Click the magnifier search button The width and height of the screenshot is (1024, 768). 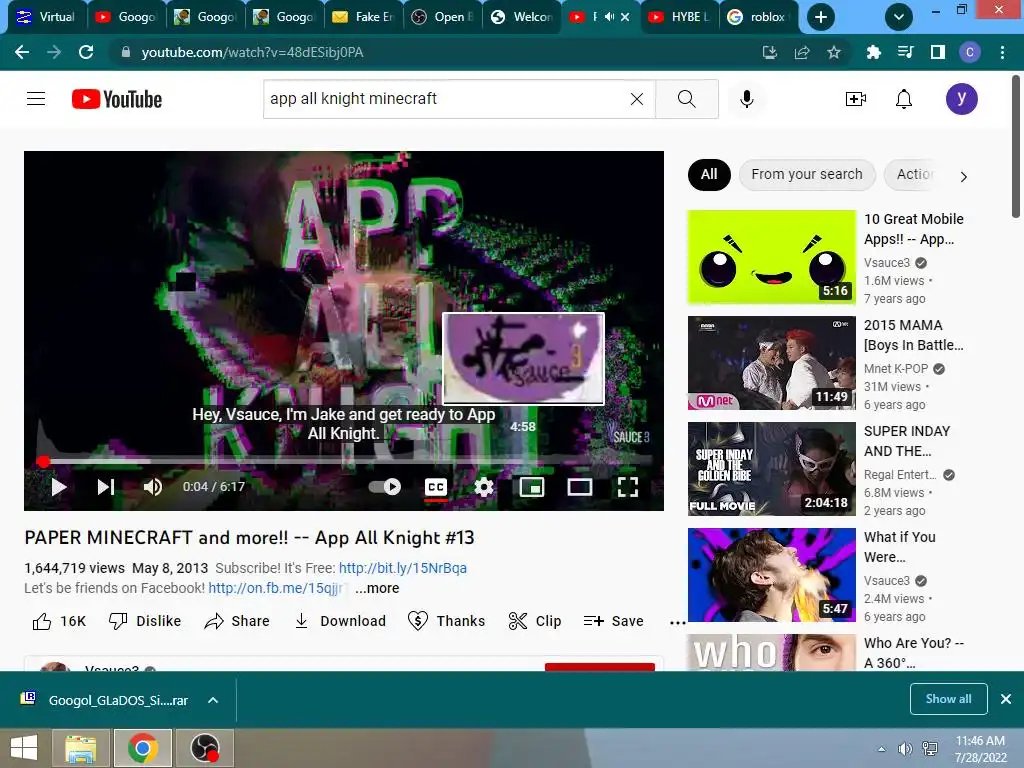686,99
